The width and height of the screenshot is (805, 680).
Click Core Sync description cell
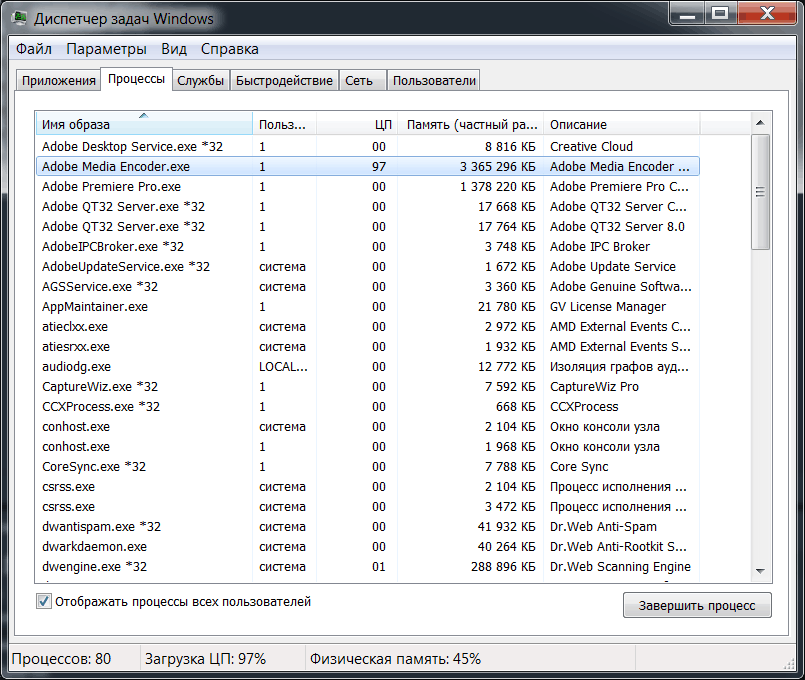pyautogui.click(x=579, y=467)
